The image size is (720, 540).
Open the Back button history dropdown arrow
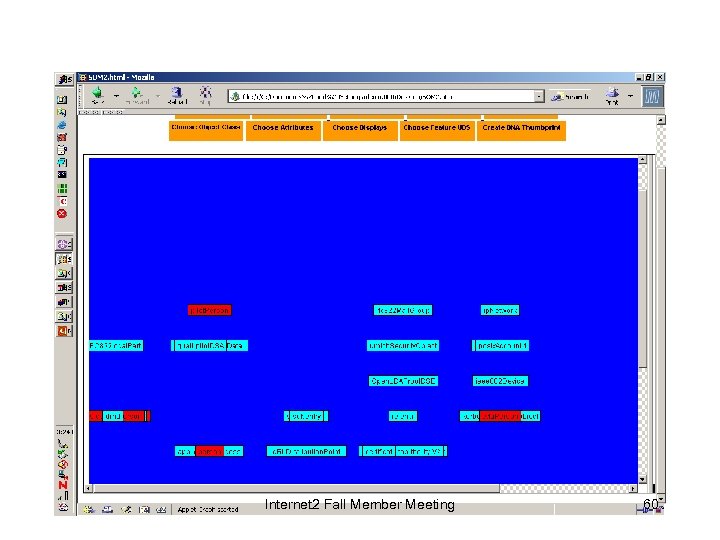tap(116, 96)
